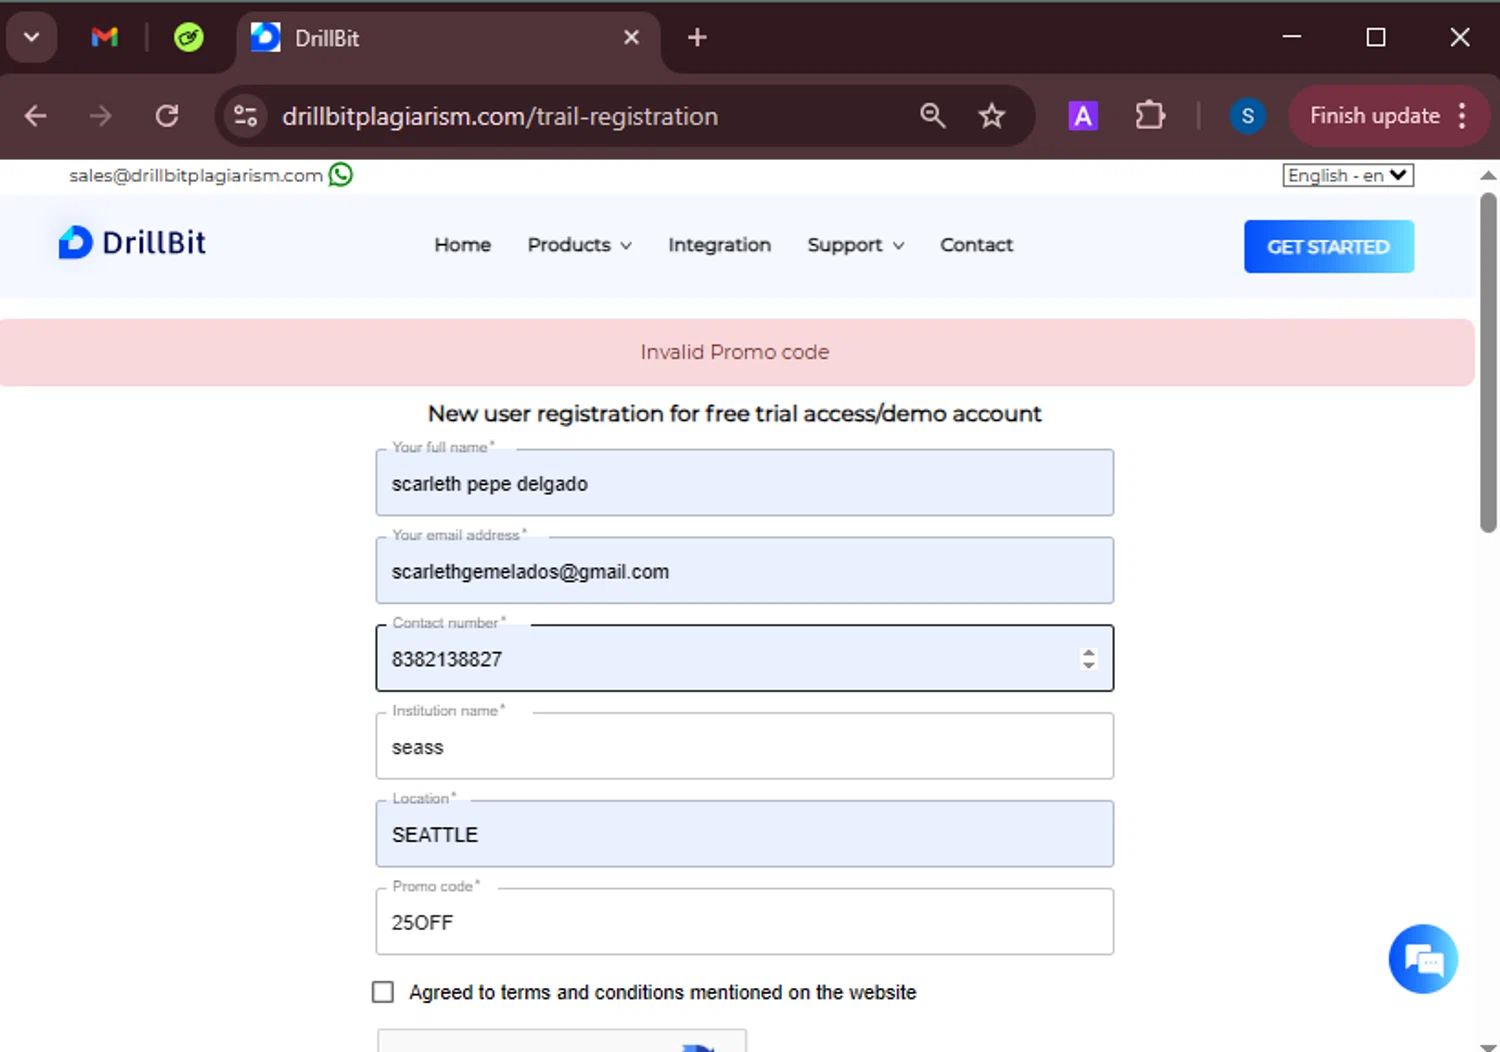
Task: Open Chrome three-dot menu
Action: coord(1462,116)
